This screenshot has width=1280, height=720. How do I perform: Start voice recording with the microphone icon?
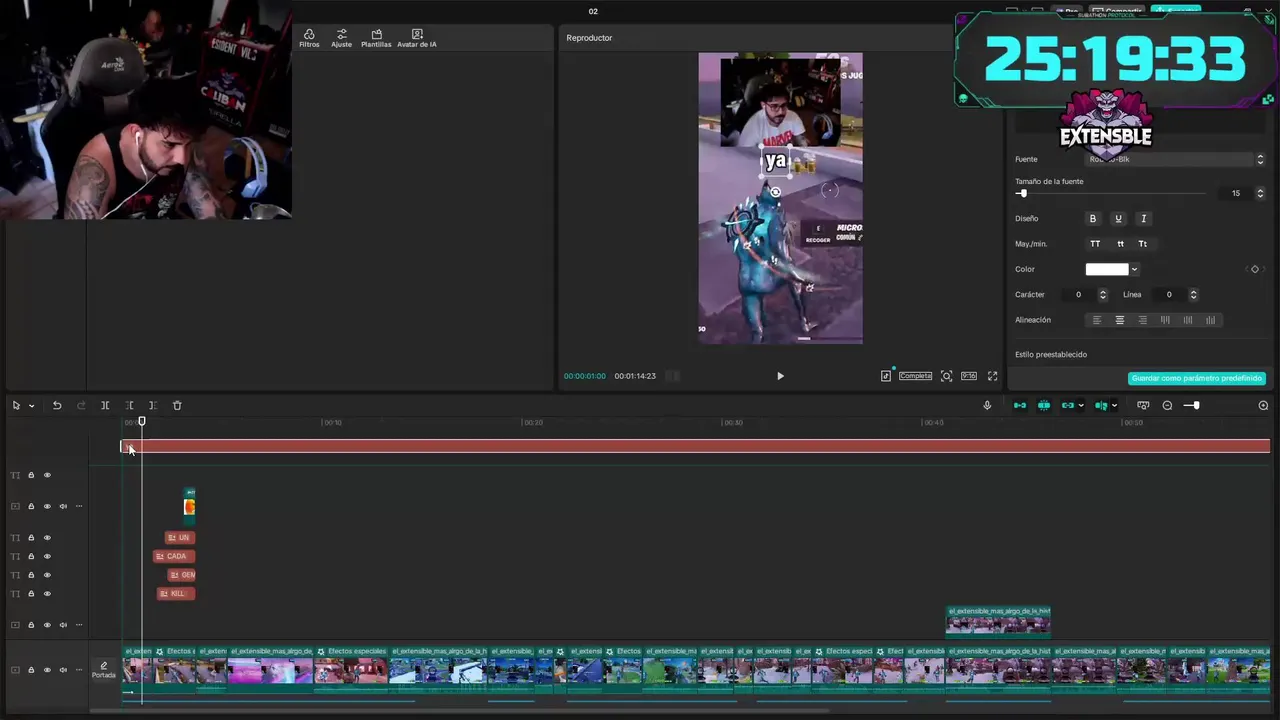pos(987,405)
